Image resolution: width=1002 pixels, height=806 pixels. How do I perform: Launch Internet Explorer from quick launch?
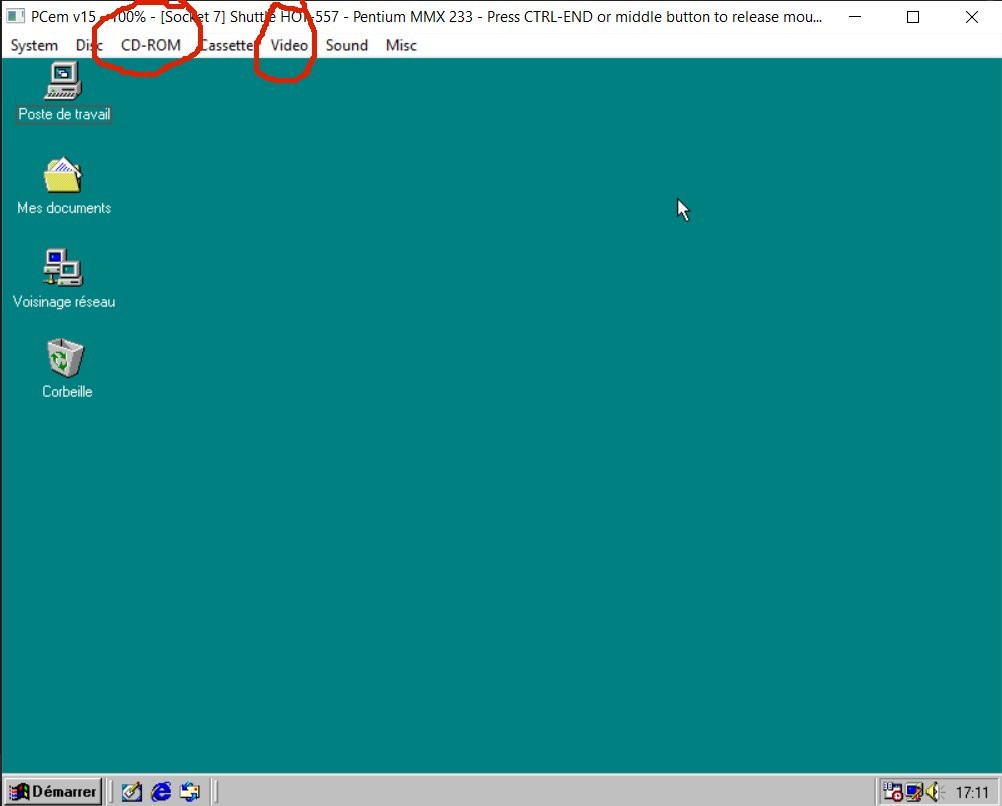[x=161, y=792]
